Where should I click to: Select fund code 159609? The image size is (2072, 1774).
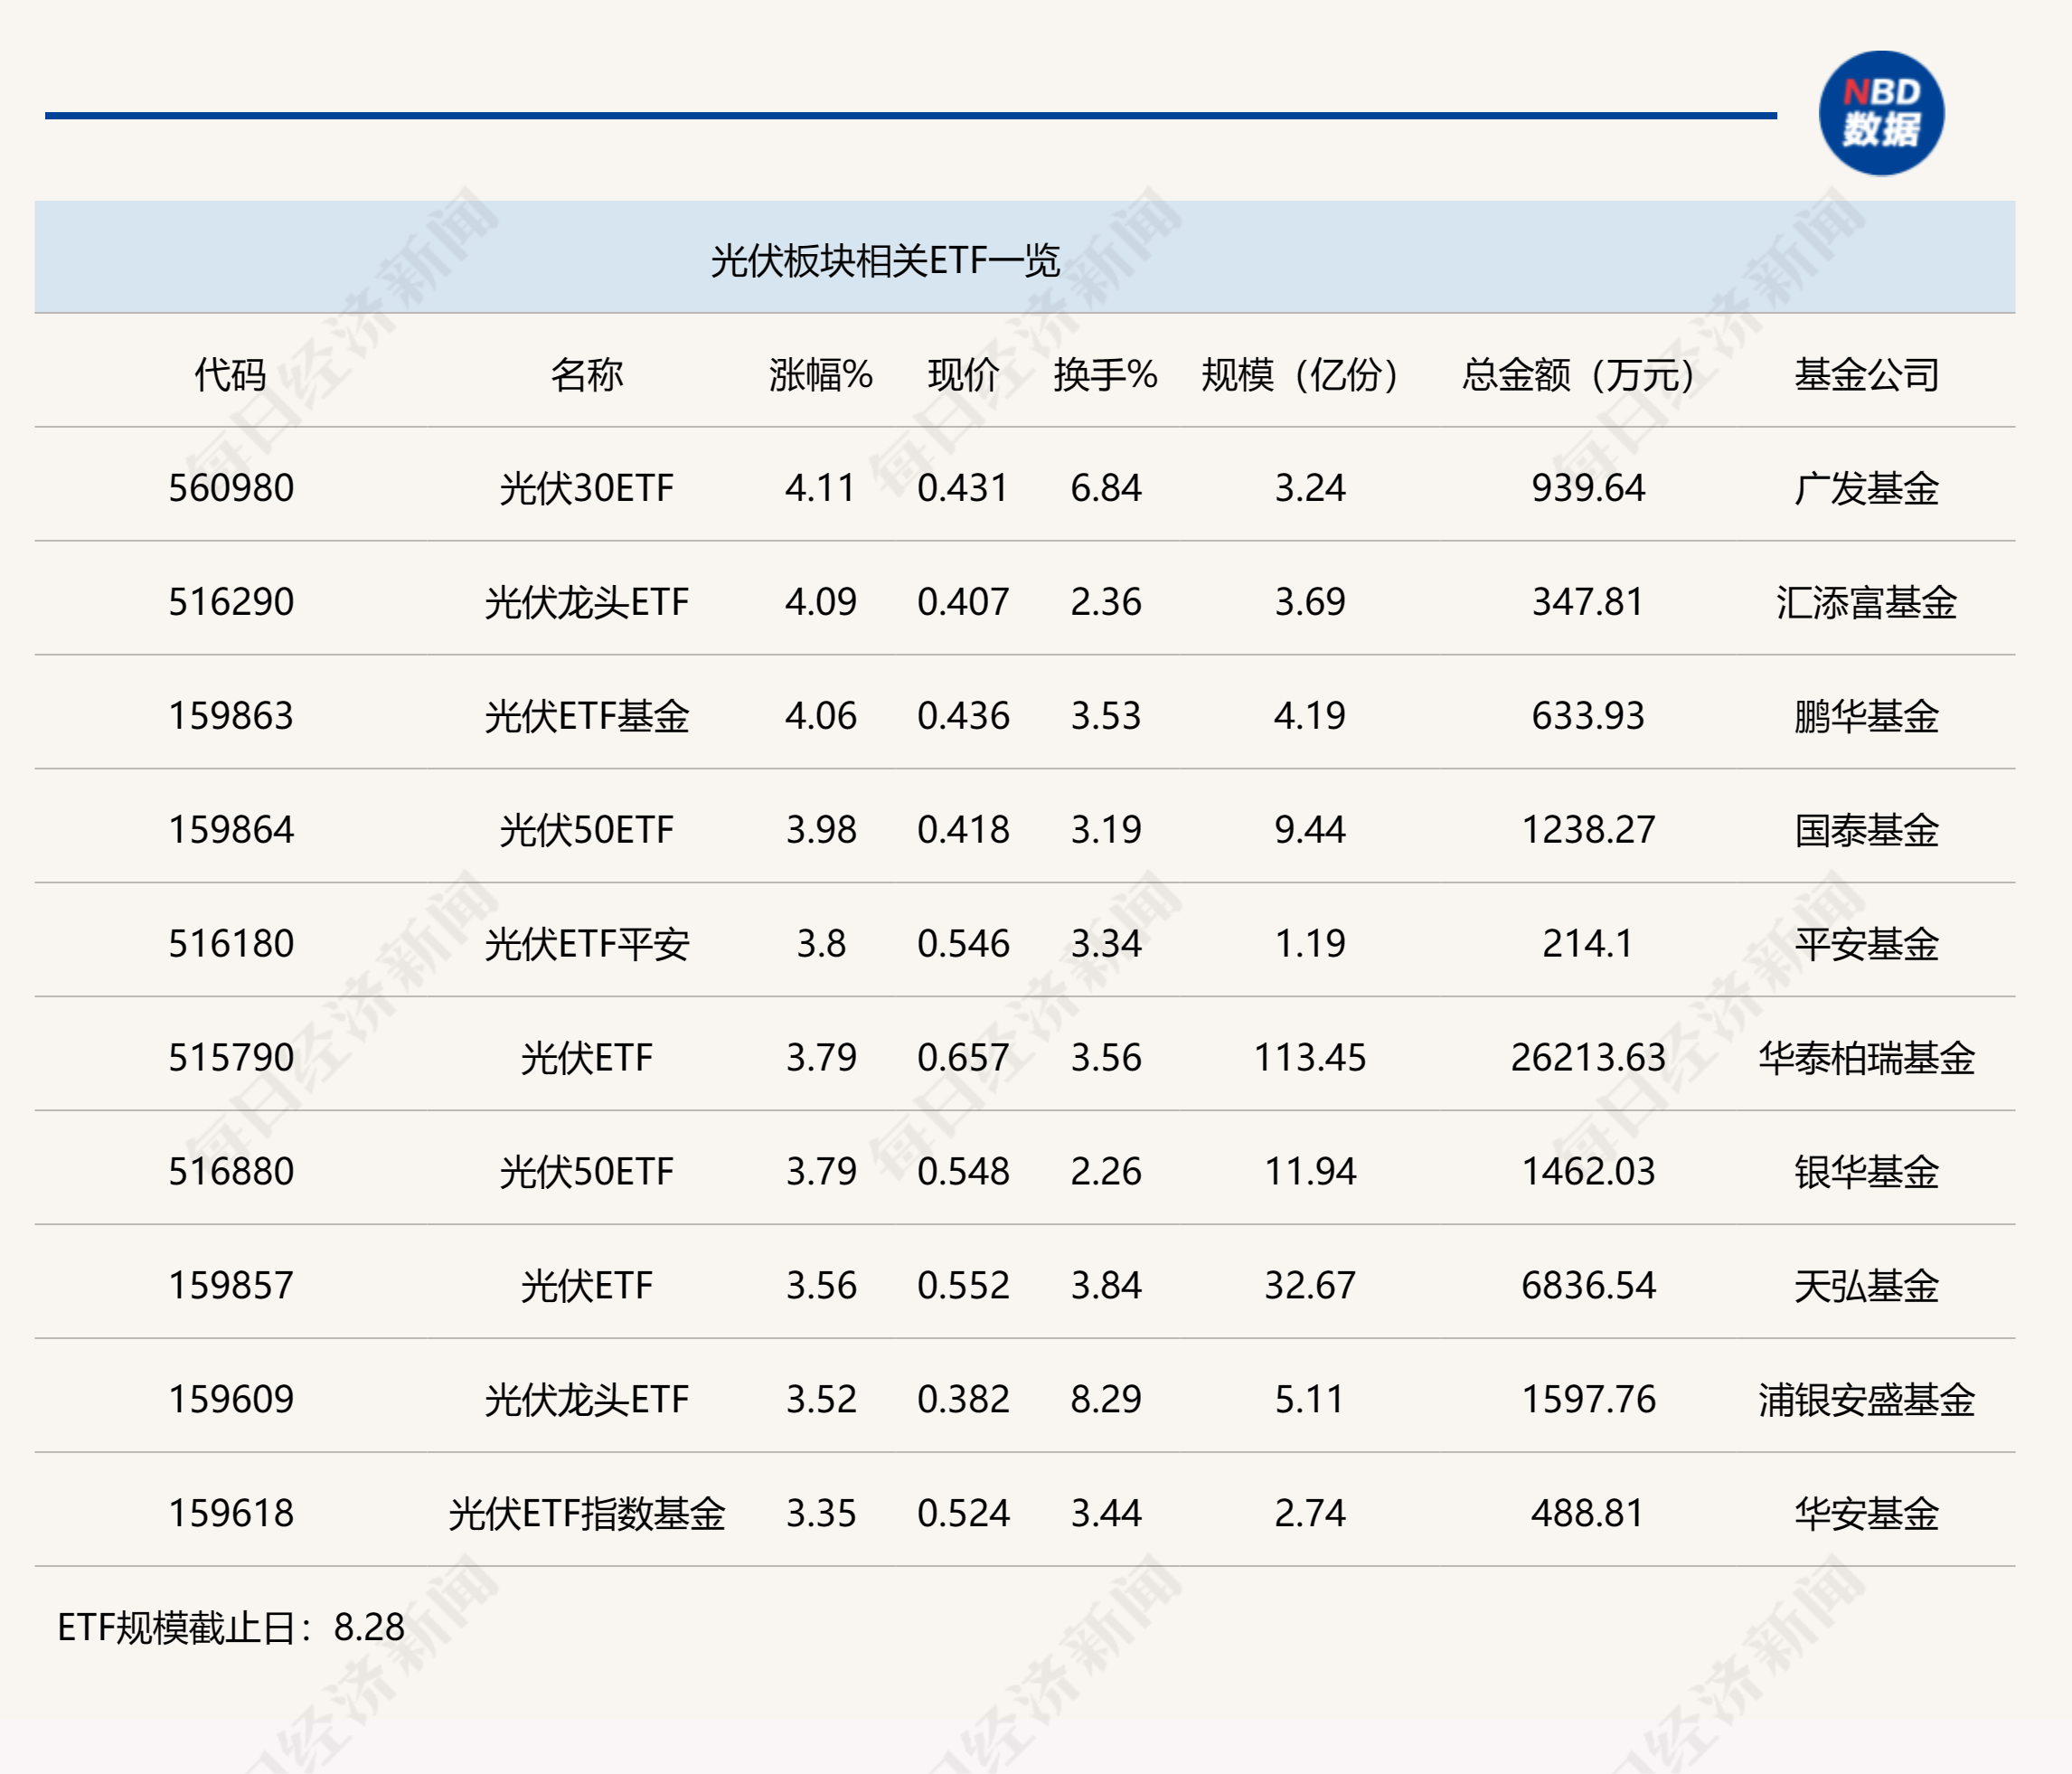tap(231, 1400)
